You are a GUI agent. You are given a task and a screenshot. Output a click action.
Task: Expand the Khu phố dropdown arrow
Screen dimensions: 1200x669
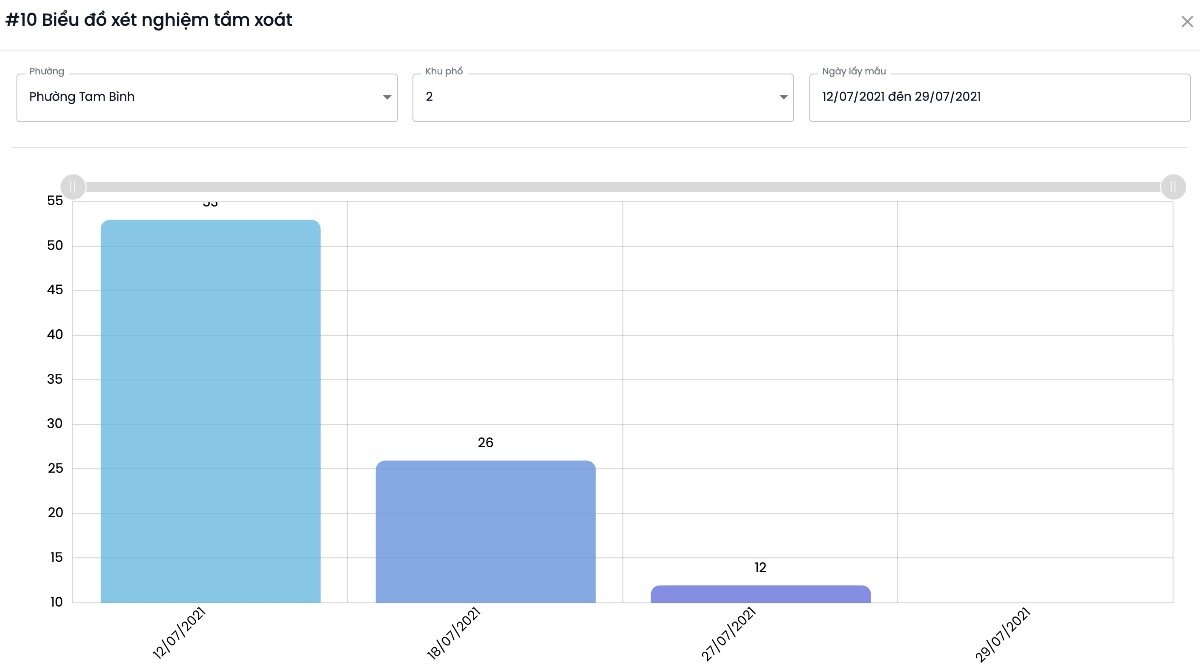click(784, 97)
